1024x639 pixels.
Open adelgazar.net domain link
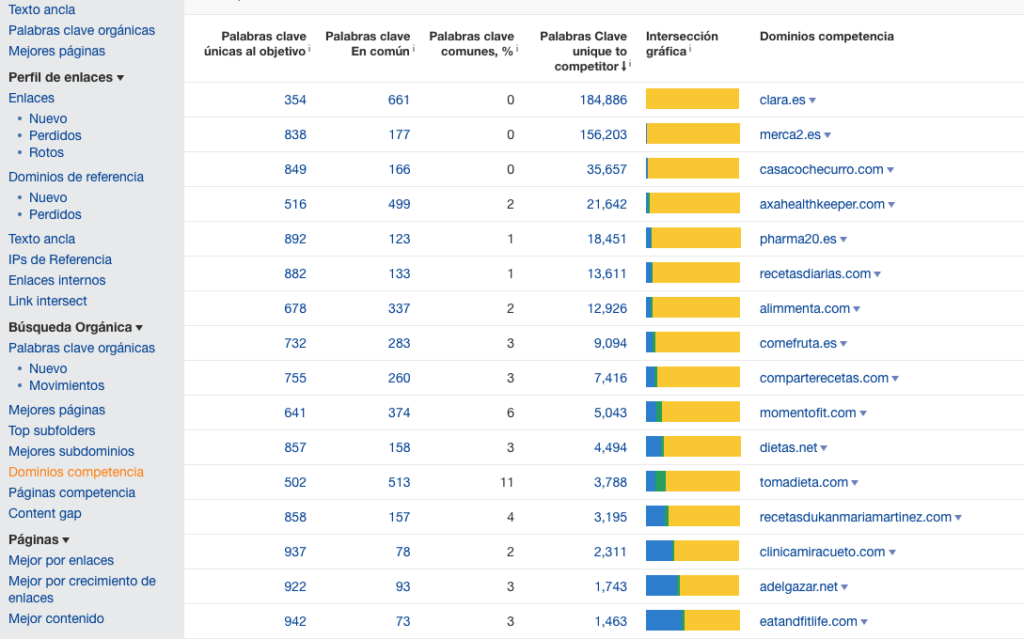[x=798, y=587]
